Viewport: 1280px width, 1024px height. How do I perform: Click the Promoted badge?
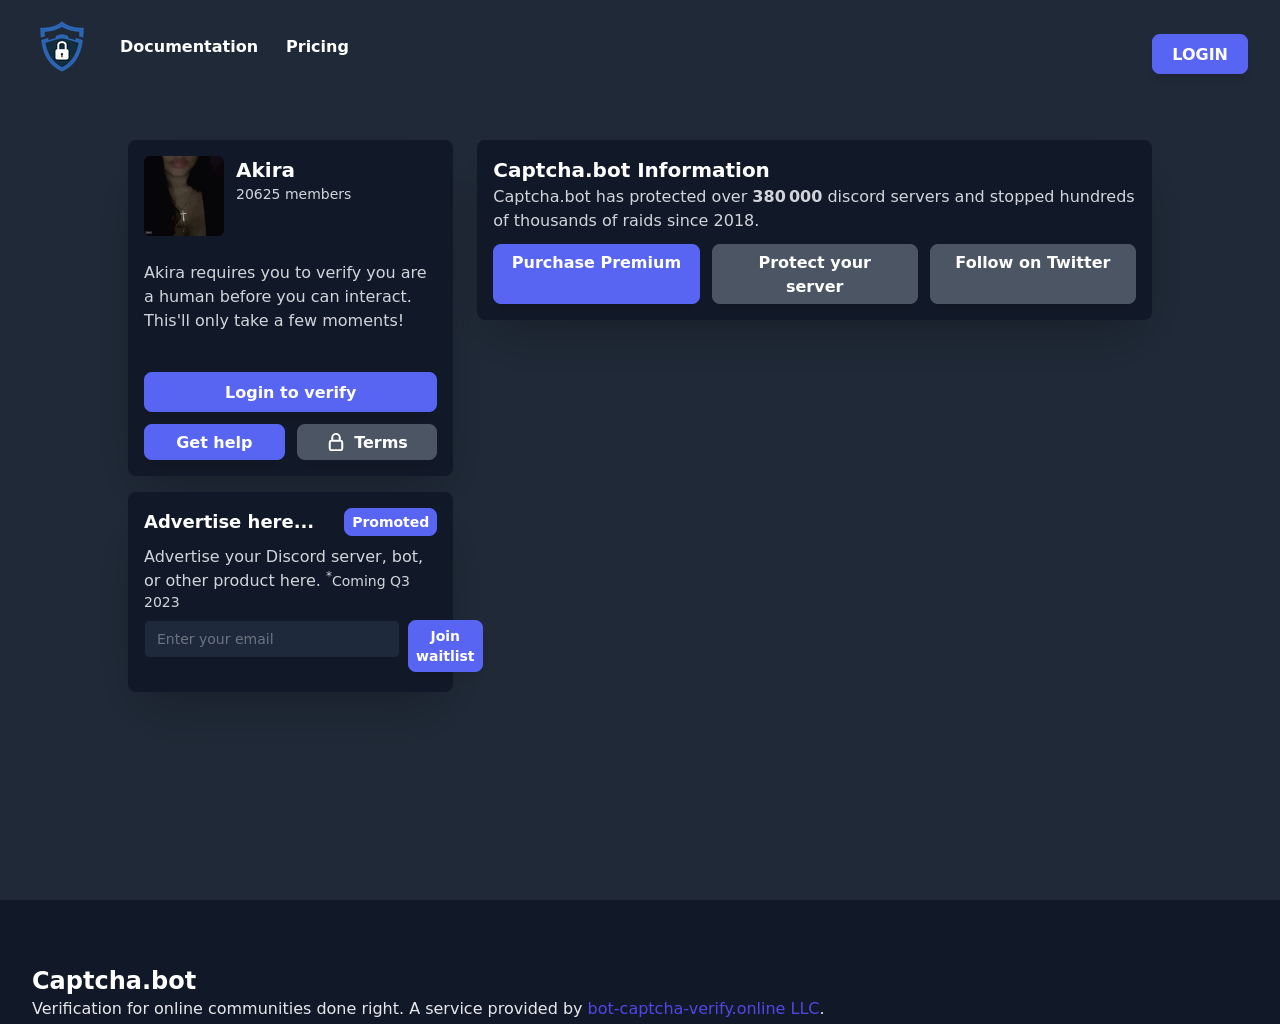[390, 522]
